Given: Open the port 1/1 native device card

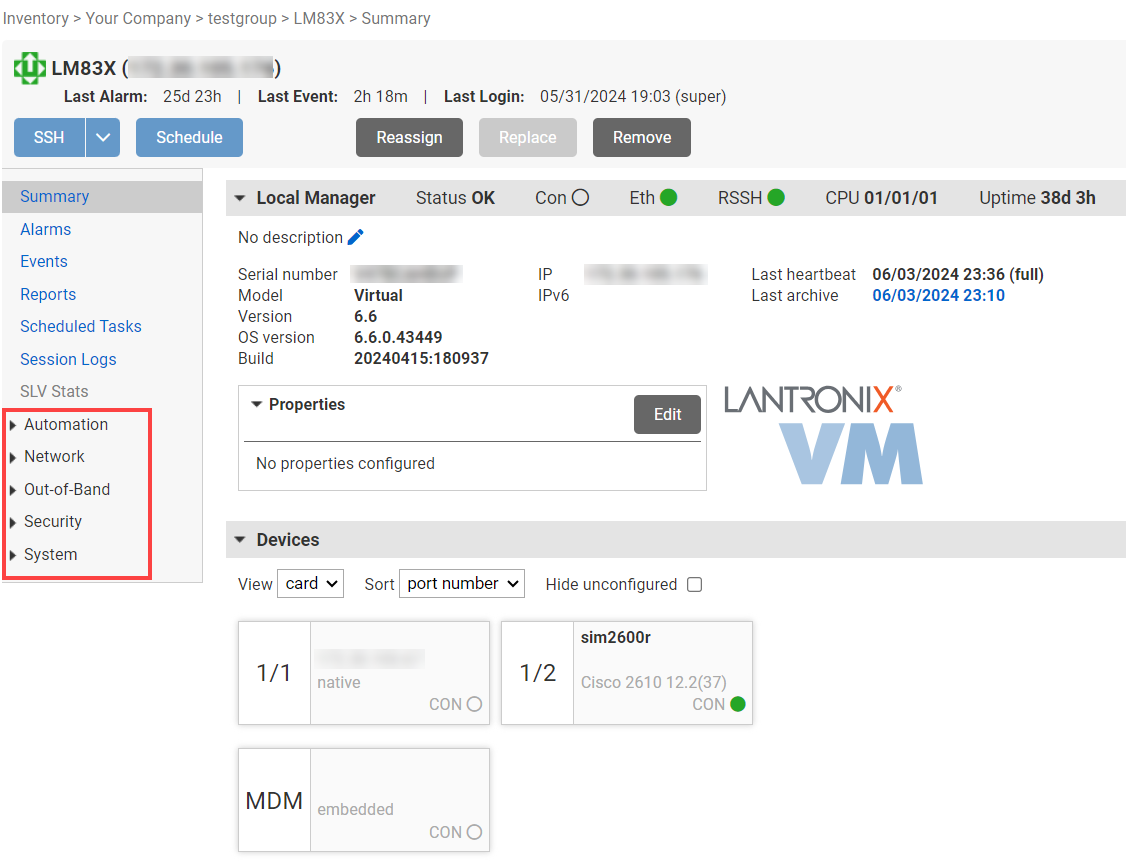Looking at the screenshot, I should pyautogui.click(x=364, y=673).
